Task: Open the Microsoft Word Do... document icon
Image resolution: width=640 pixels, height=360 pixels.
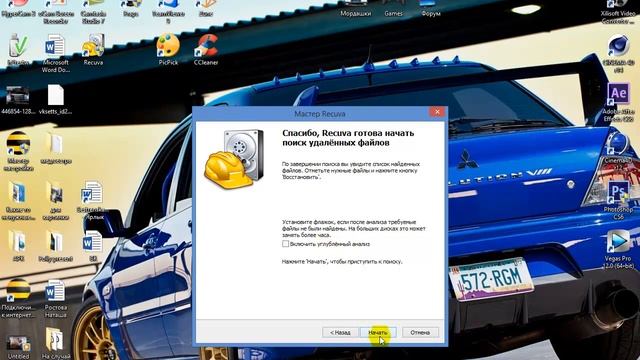Action: click(x=56, y=54)
